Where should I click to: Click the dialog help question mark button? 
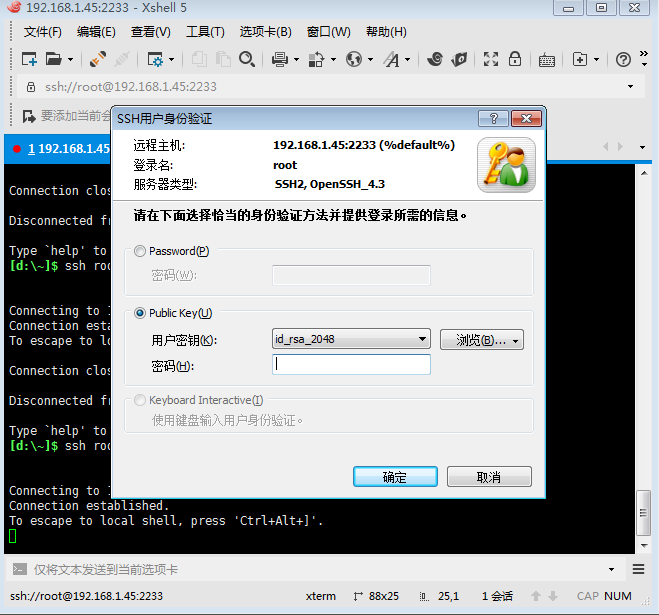493,119
